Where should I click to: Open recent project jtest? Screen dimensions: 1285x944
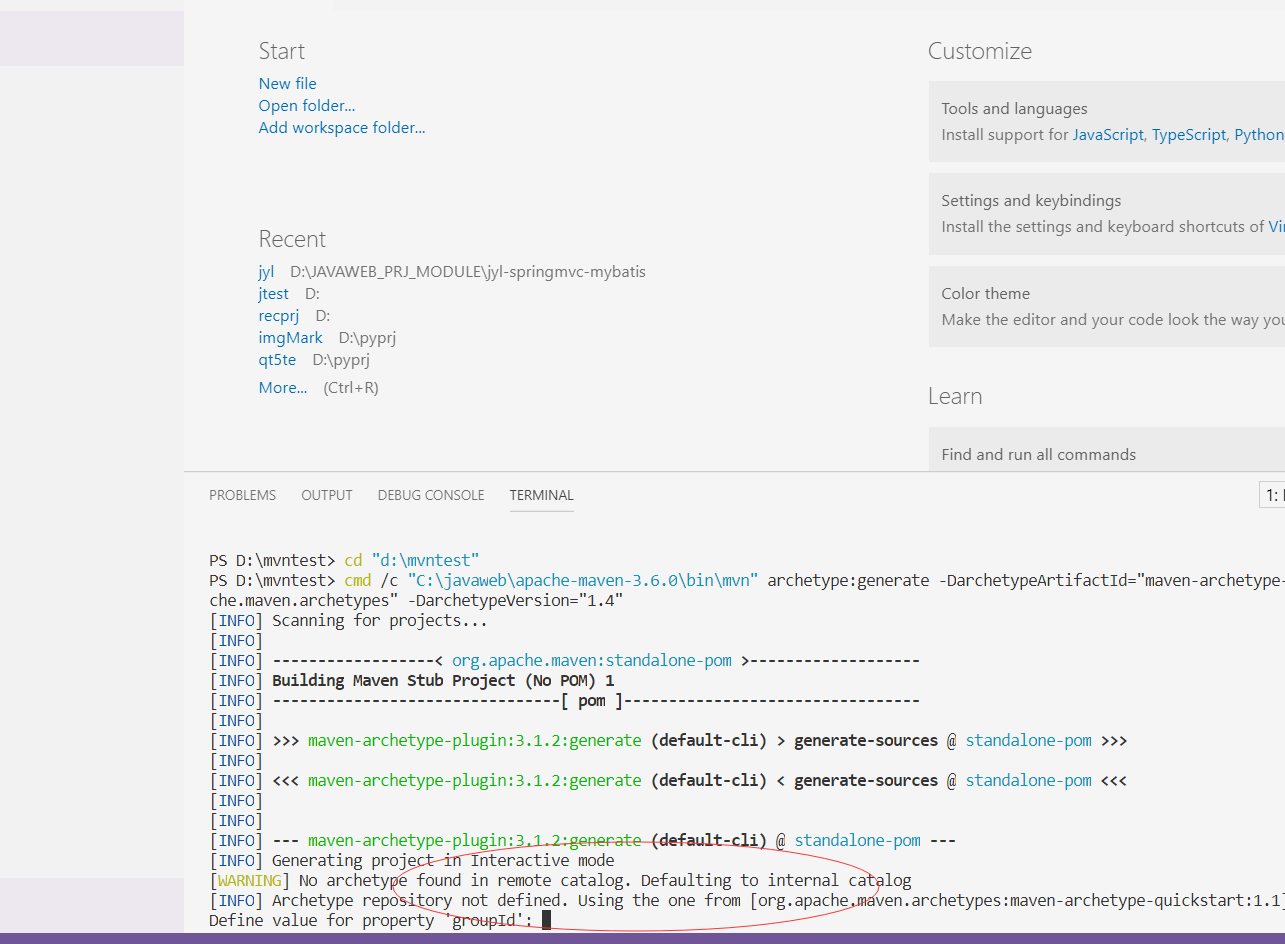(273, 293)
